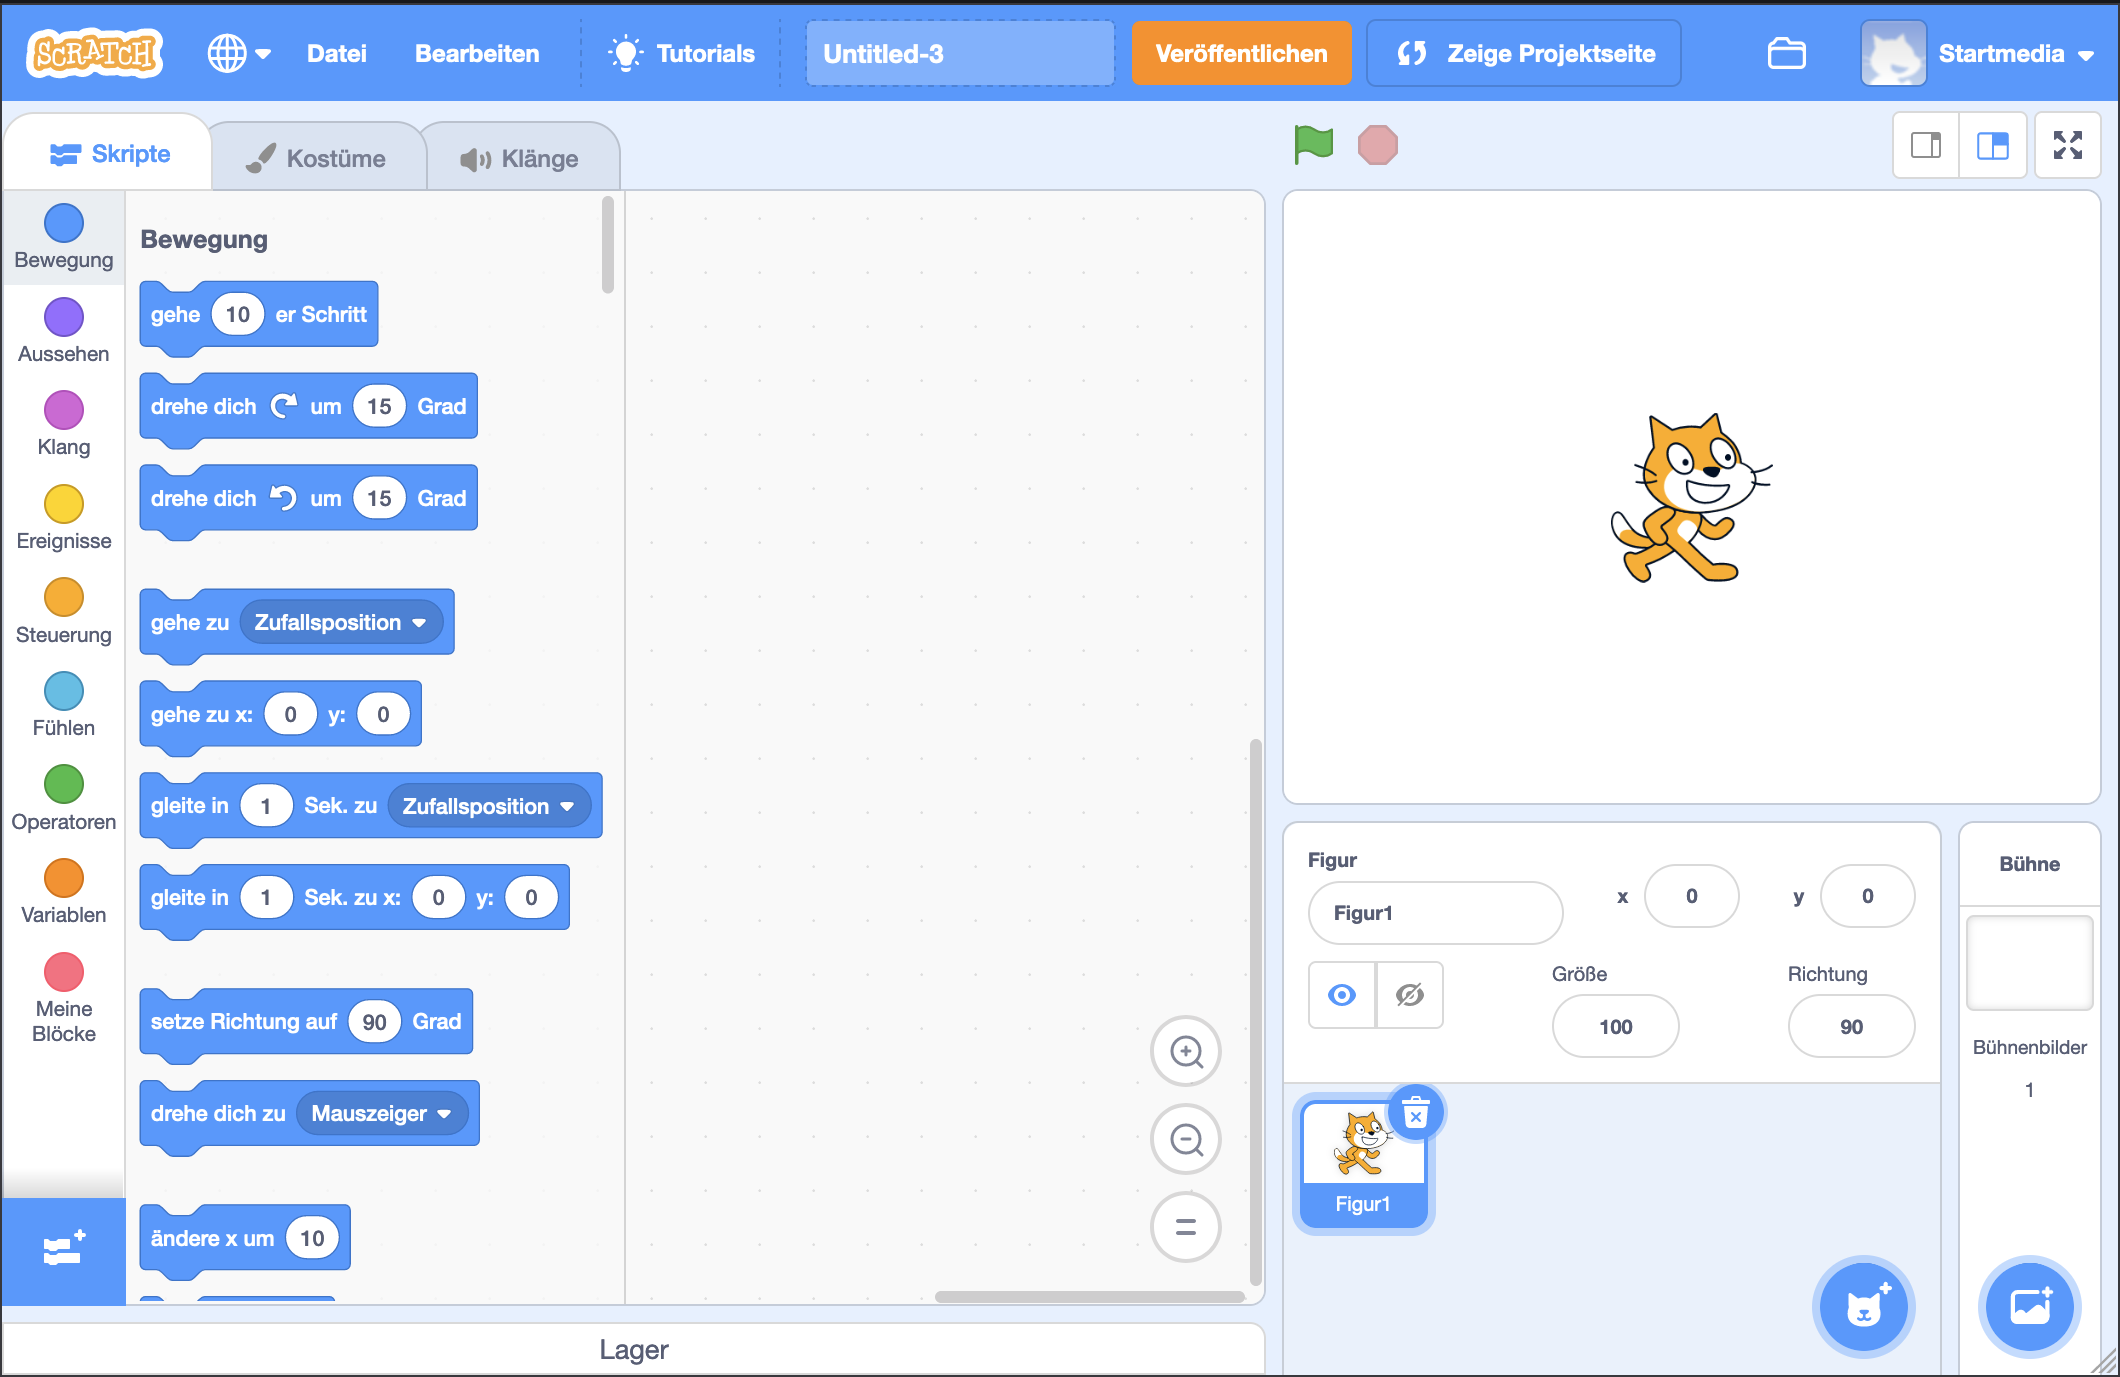Switch to small stage layout
2120x1377 pixels.
point(1926,146)
